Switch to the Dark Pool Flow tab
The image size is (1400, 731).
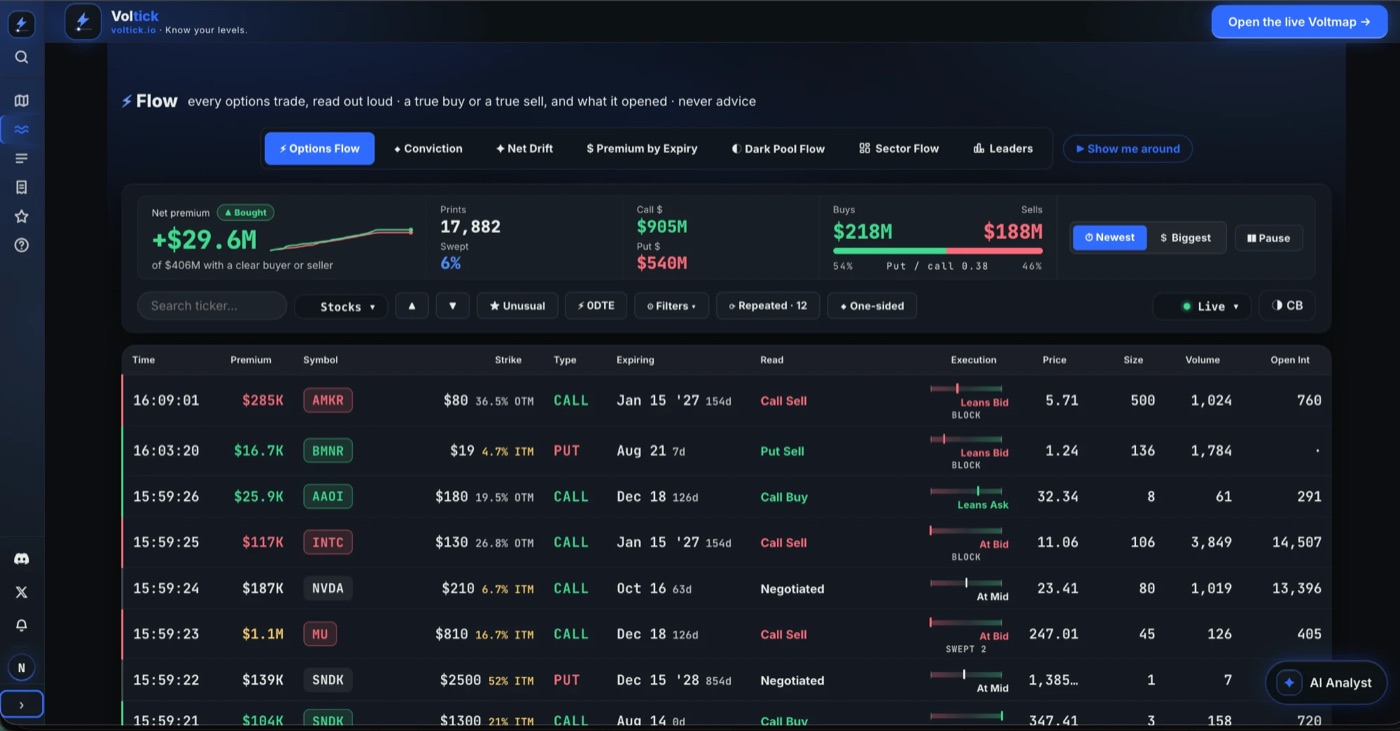778,149
